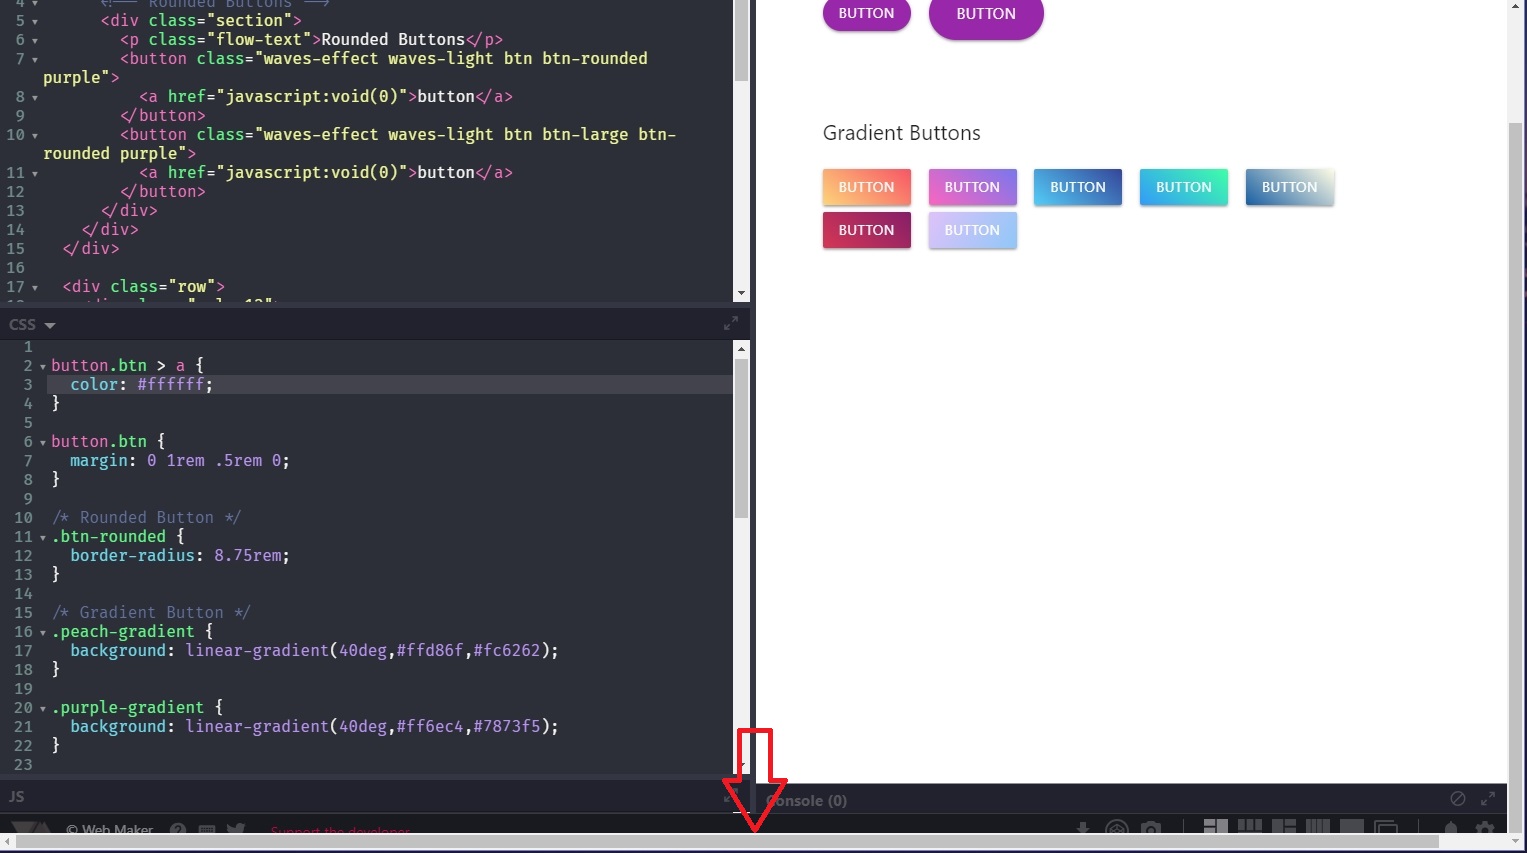
Task: Switch to the first layout icon
Action: point(1215,827)
